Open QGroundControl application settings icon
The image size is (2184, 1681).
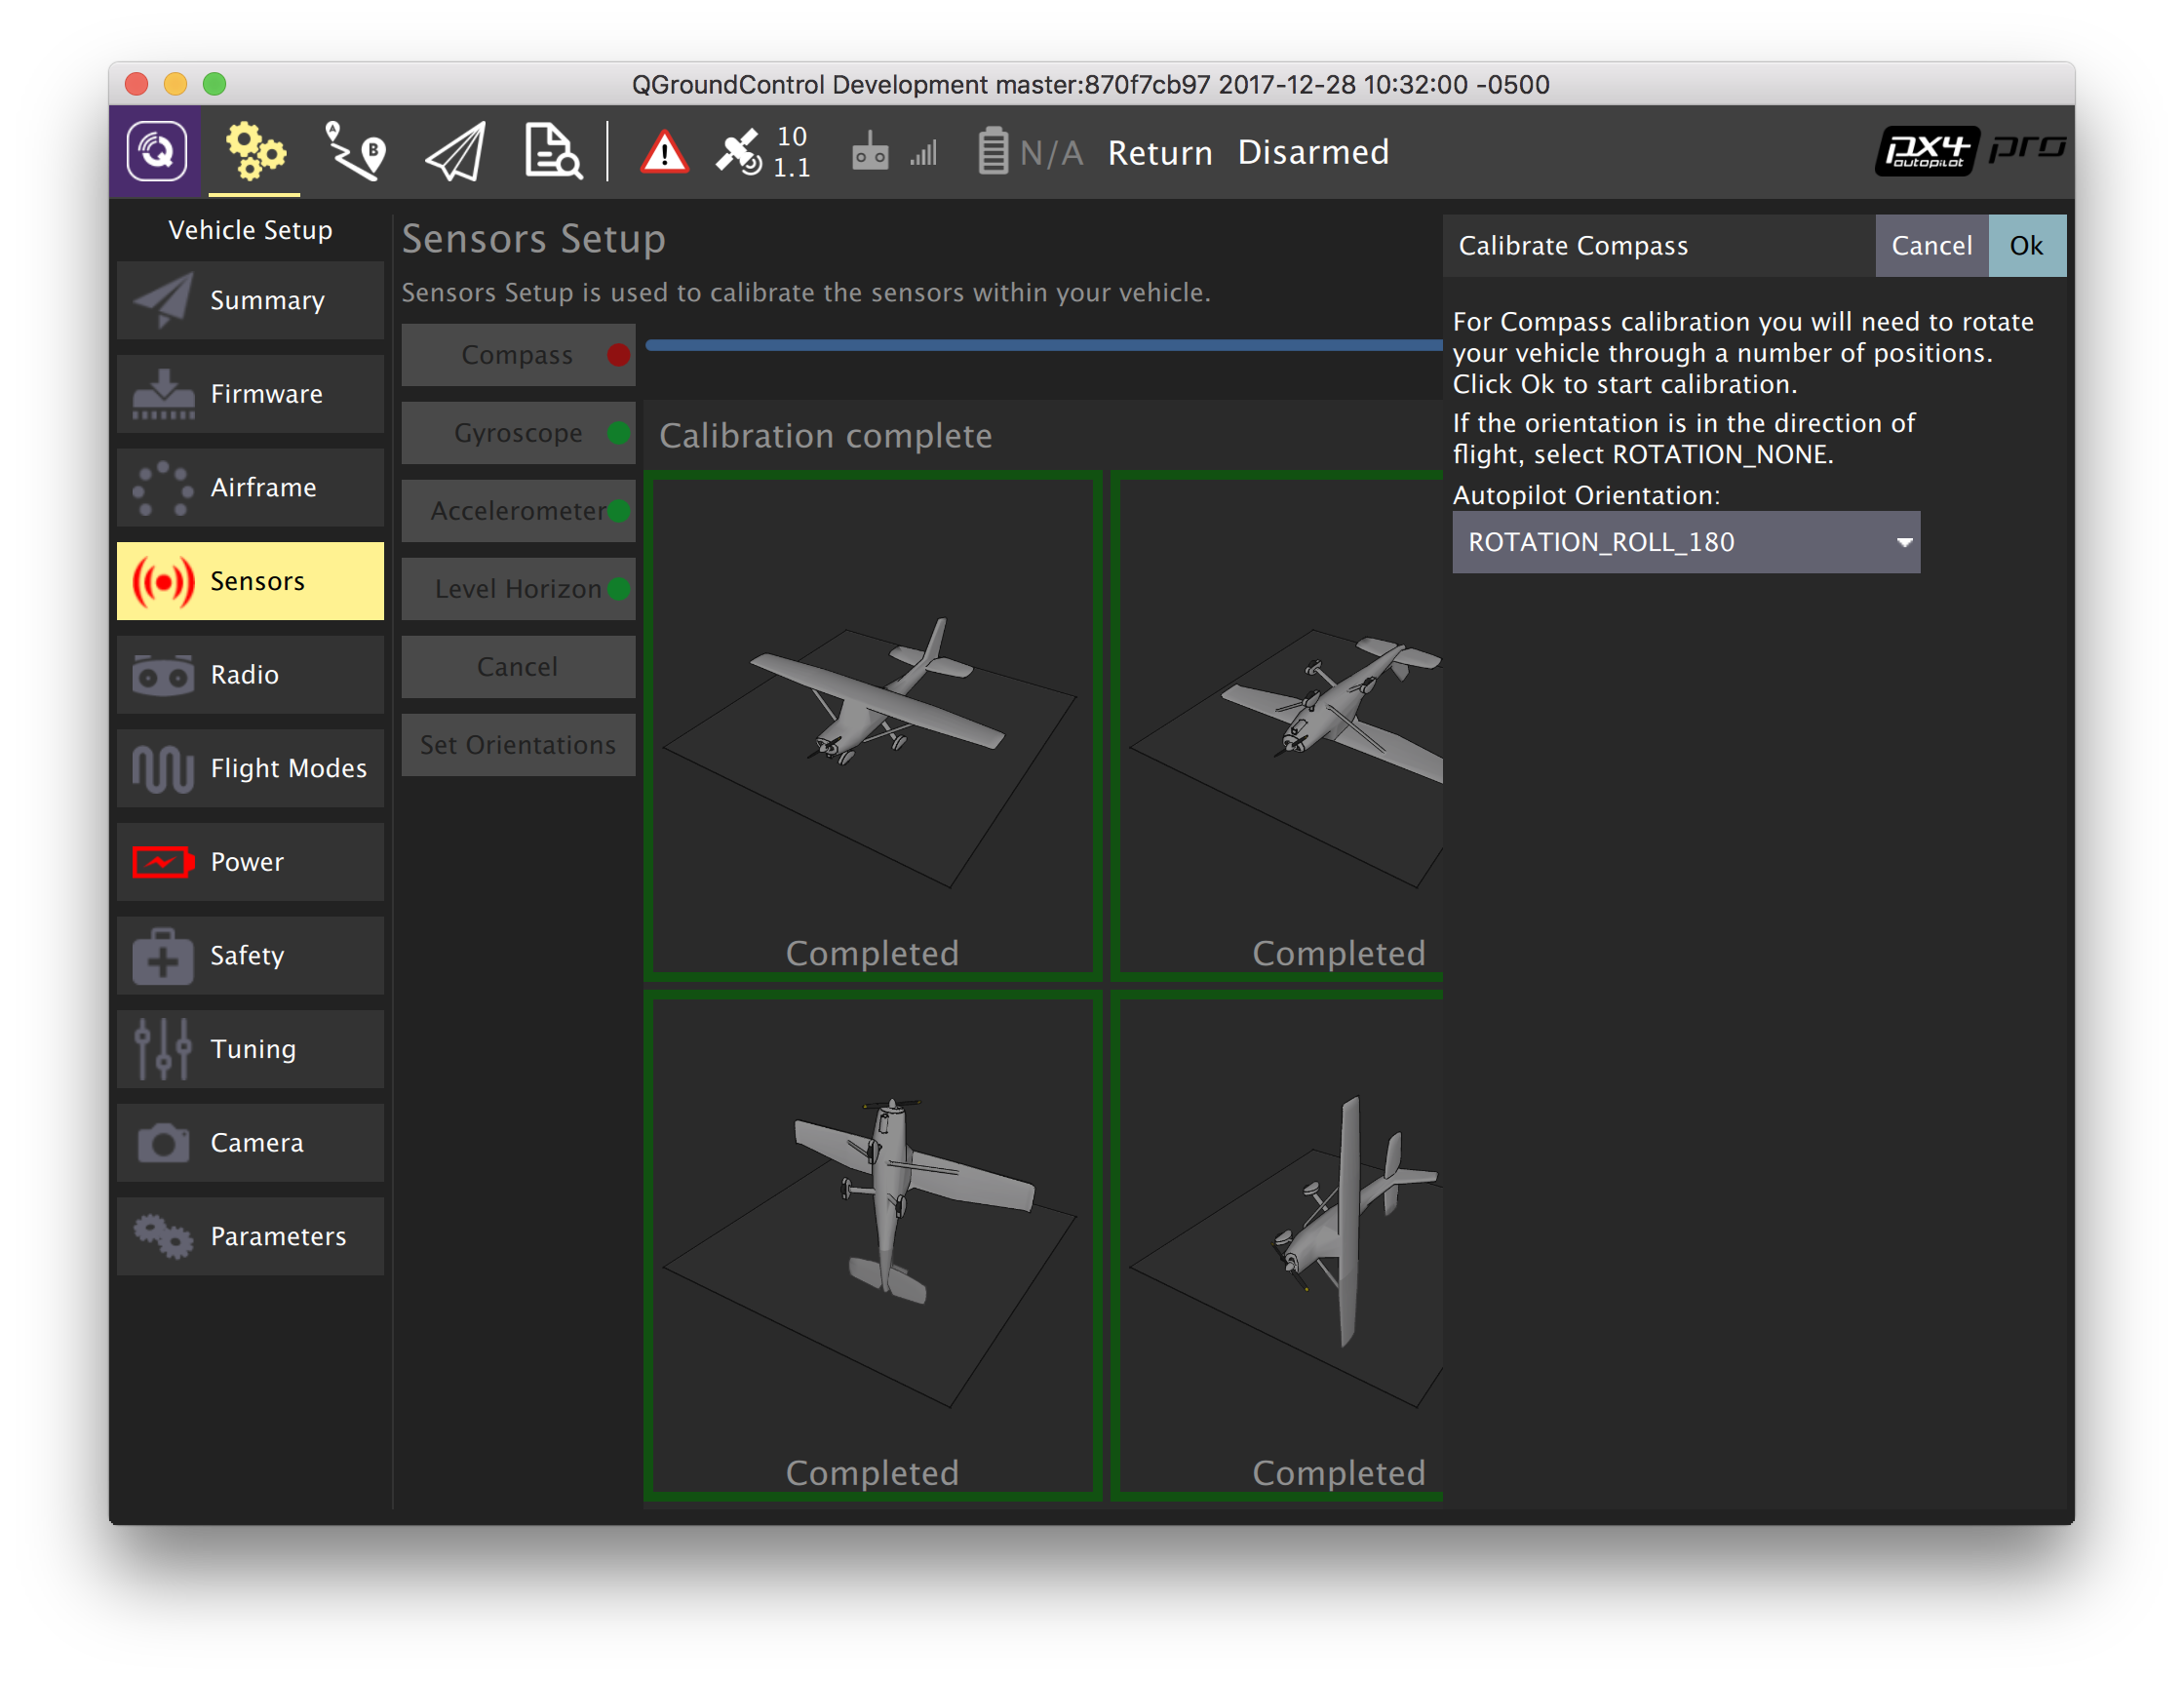click(156, 152)
